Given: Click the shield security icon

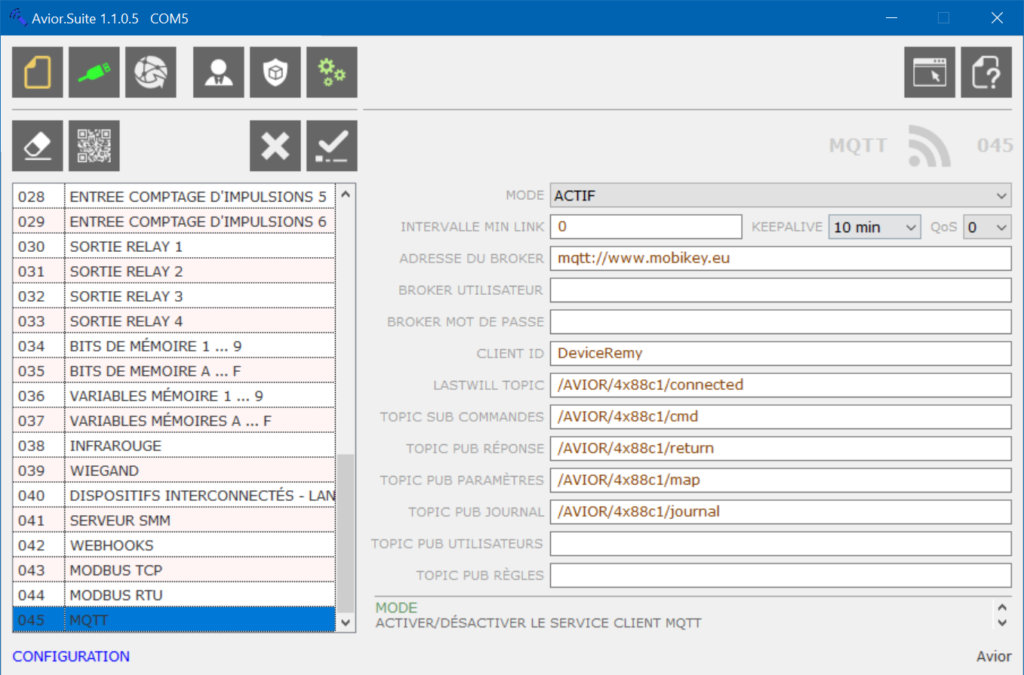Looking at the screenshot, I should click(275, 72).
